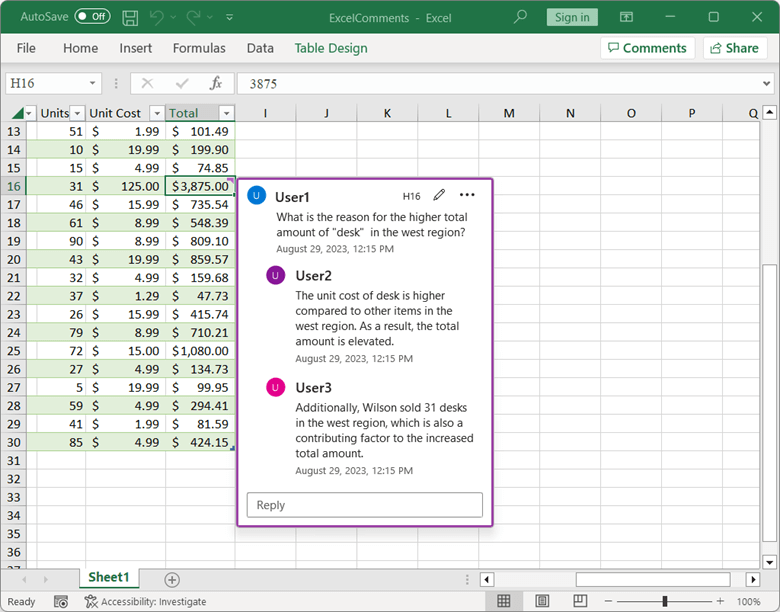Open Customize Quick Access Toolbar dropdown
This screenshot has width=780, height=612.
[230, 17]
